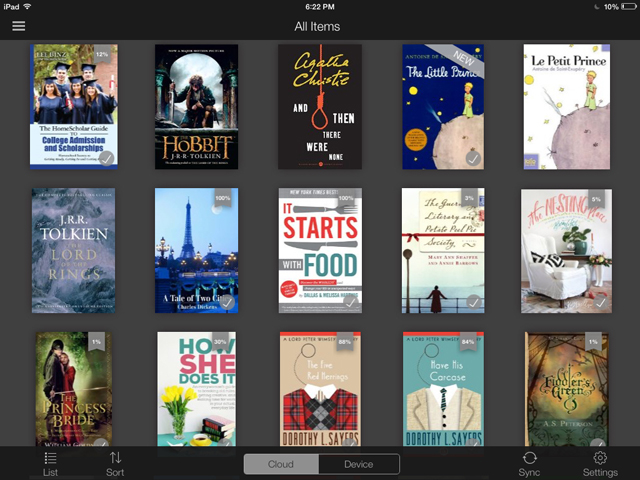Click 84% badge on Have His Carcase

pyautogui.click(x=468, y=342)
